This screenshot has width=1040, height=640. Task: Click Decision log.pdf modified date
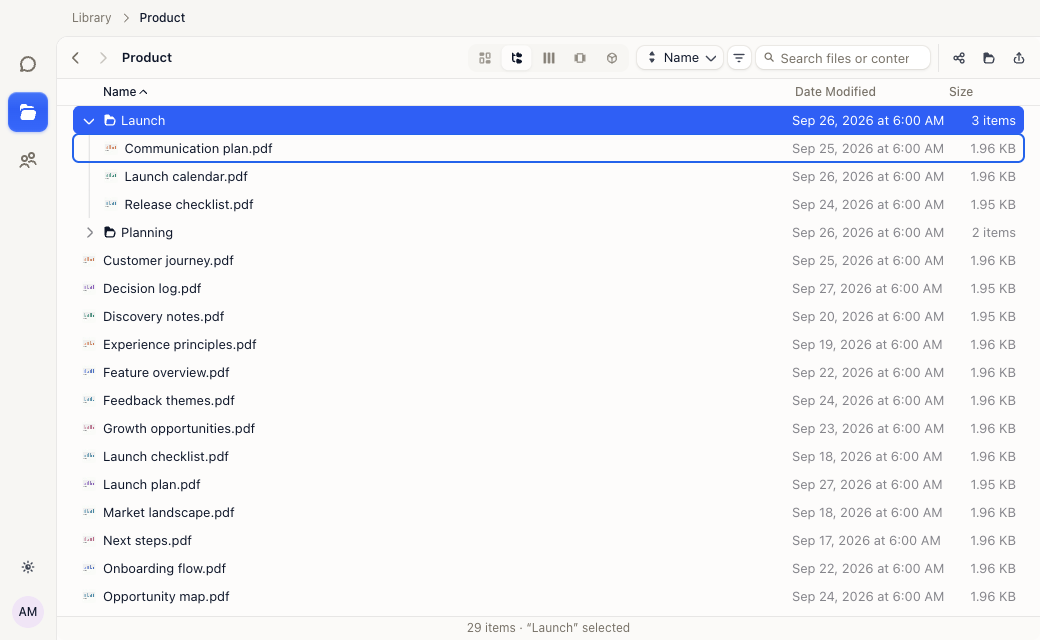pyautogui.click(x=867, y=288)
